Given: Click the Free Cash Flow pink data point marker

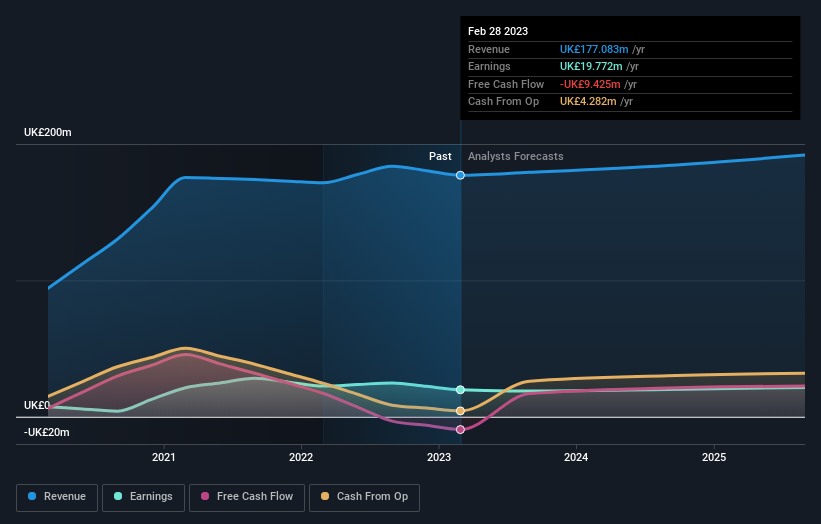Looking at the screenshot, I should click(460, 430).
